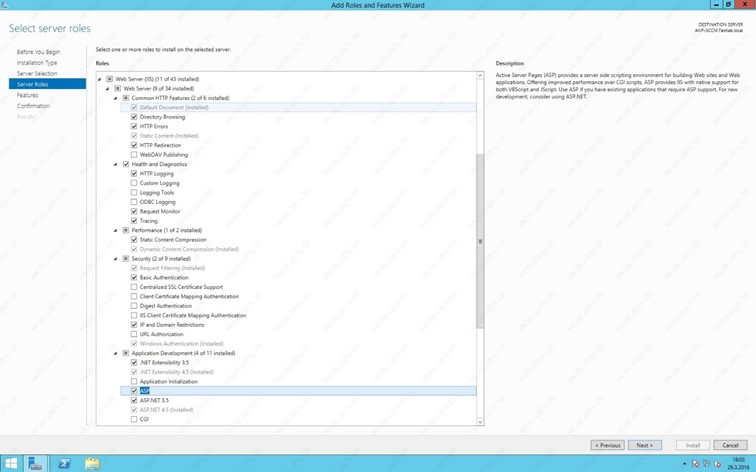Toggle Health and Diagnostics group checkbox
756x472 pixels.
tap(126, 164)
